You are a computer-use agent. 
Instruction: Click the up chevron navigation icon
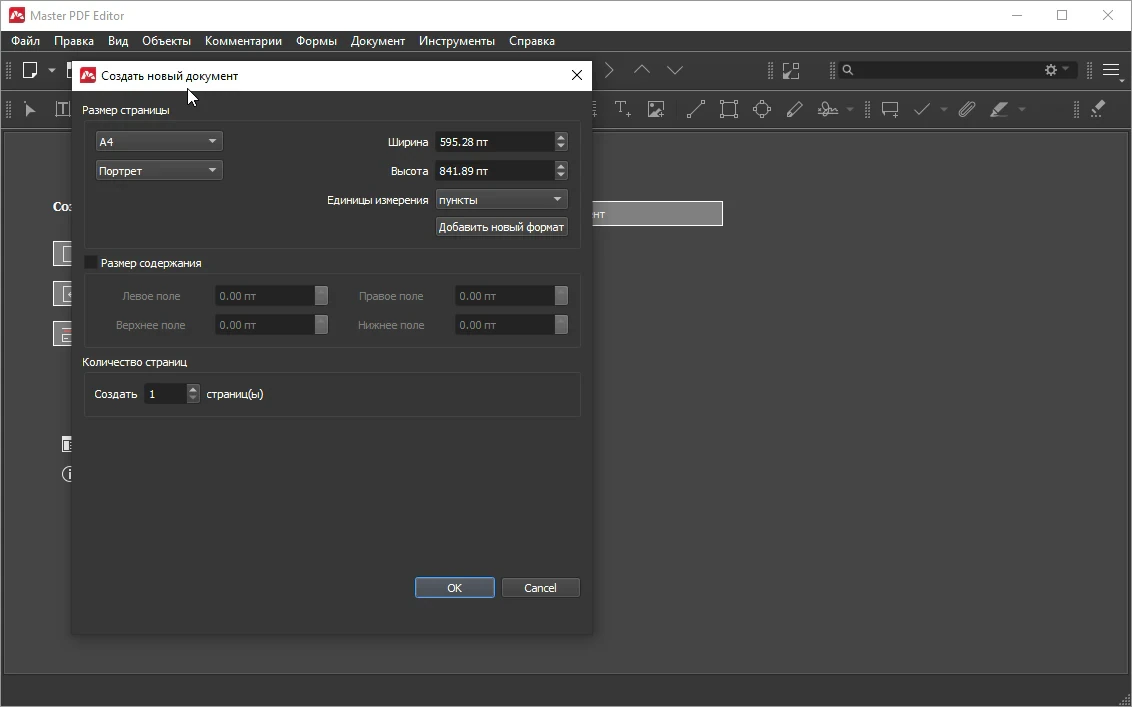click(642, 70)
